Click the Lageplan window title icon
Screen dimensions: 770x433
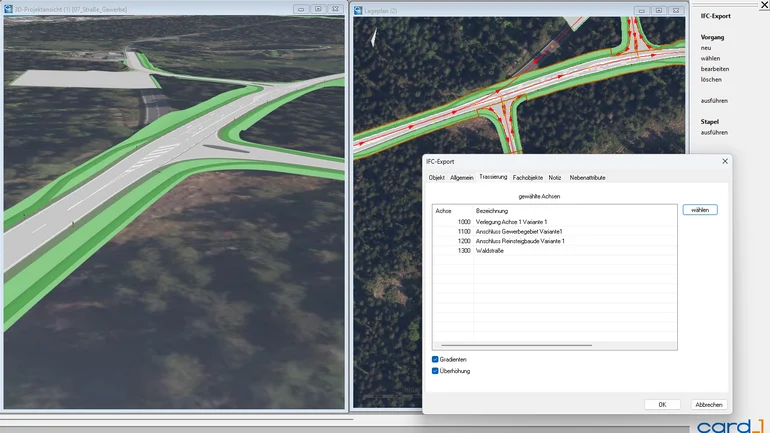[x=358, y=10]
